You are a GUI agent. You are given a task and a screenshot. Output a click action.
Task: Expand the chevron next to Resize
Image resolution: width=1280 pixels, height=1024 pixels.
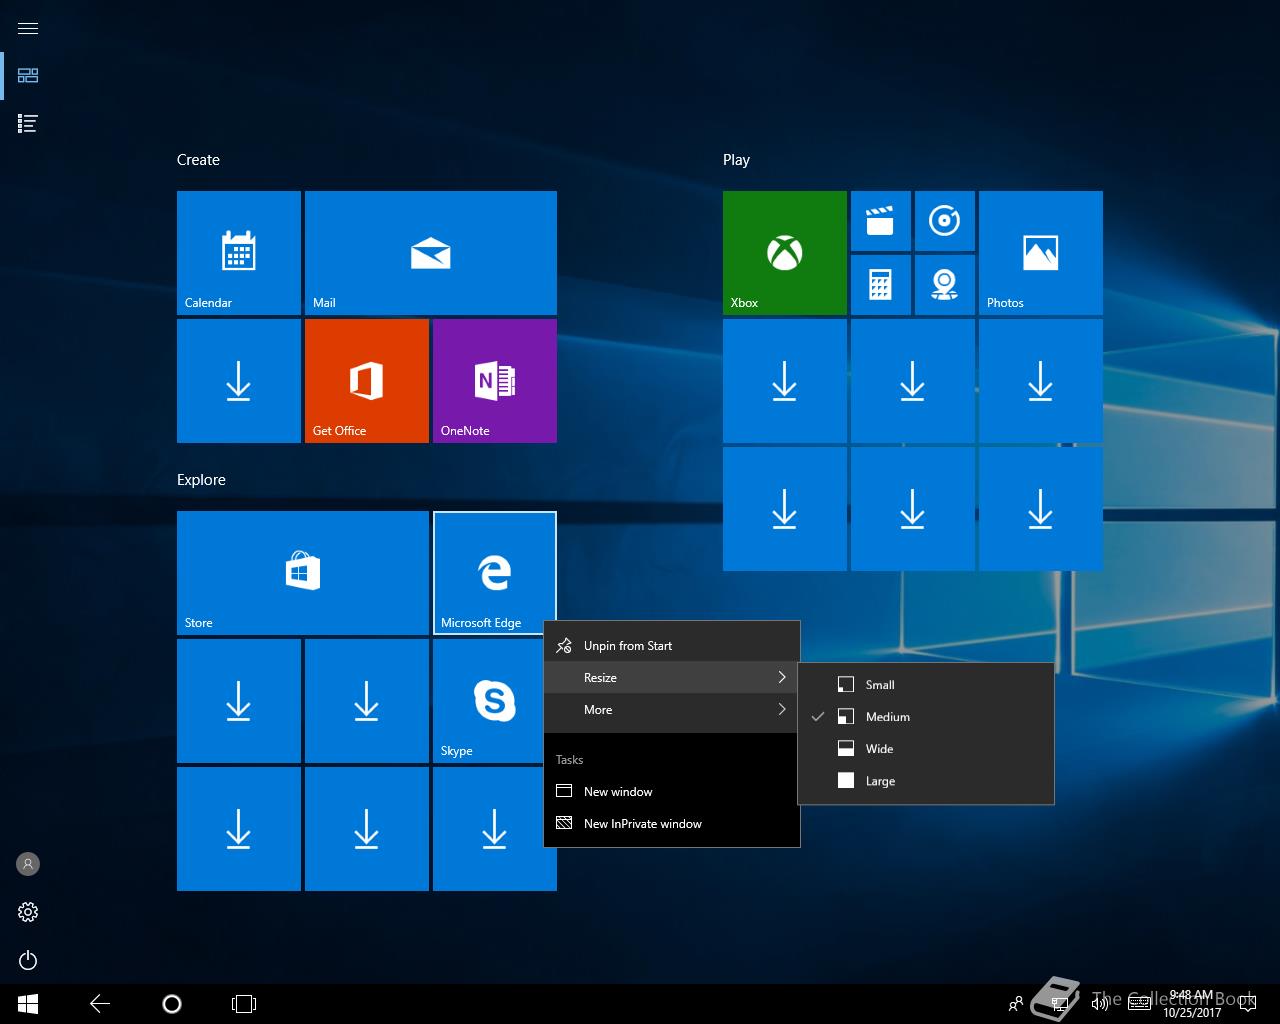coord(782,678)
